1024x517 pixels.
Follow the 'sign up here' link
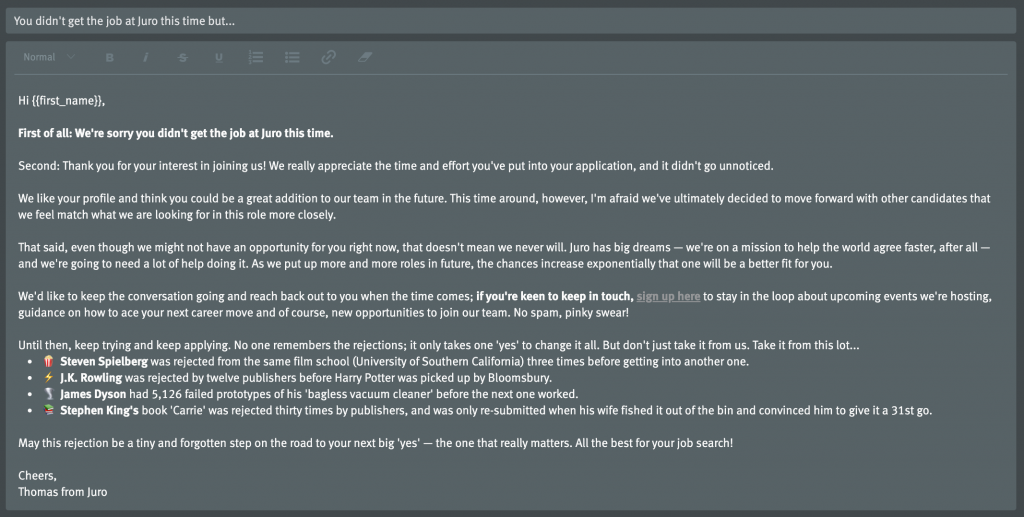[x=668, y=296]
